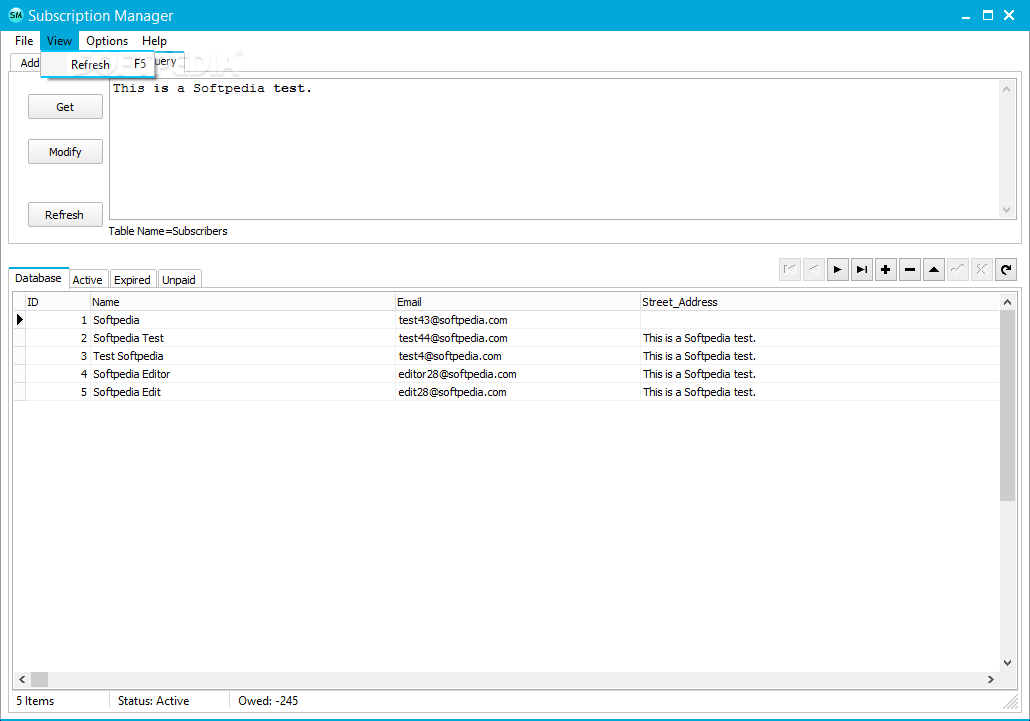Click grid vertical scrollbar down arrow

point(1007,663)
